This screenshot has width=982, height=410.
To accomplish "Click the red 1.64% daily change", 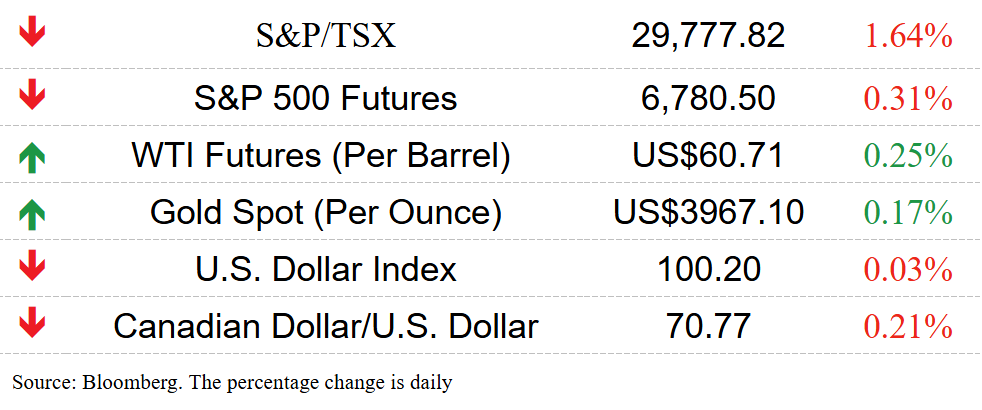I will 907,37.
